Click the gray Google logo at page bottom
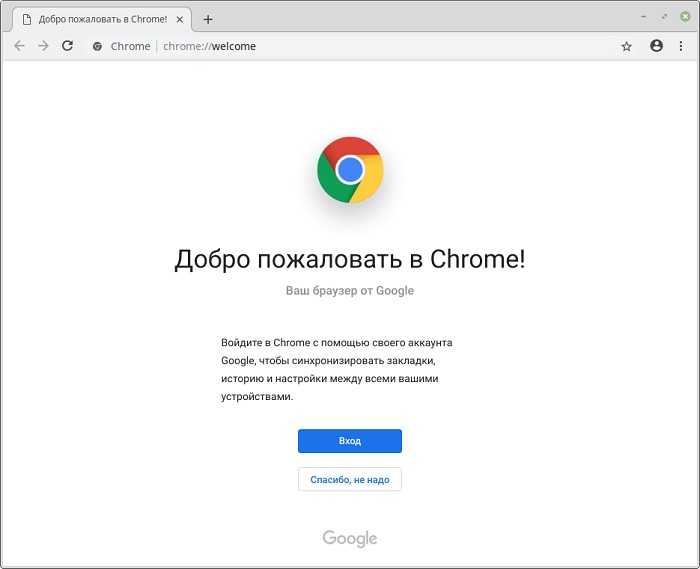This screenshot has width=700, height=569. coord(350,539)
